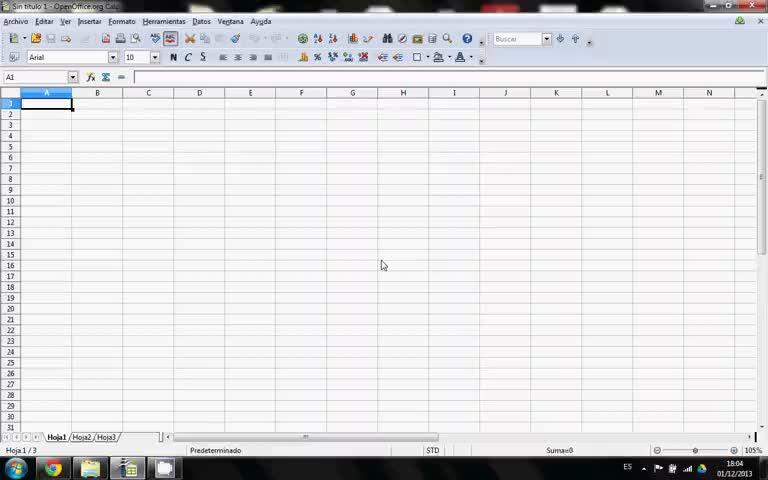Open the Arial font name dropdown
This screenshot has height=480, width=768.
click(x=113, y=57)
